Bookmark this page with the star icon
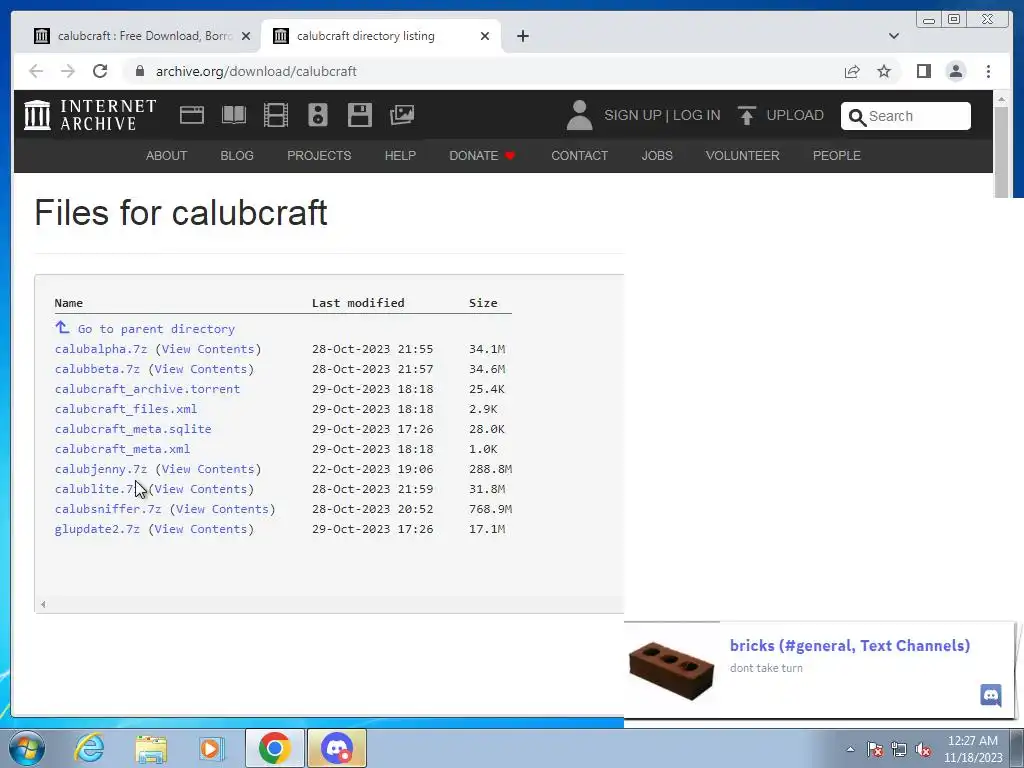 (x=884, y=71)
